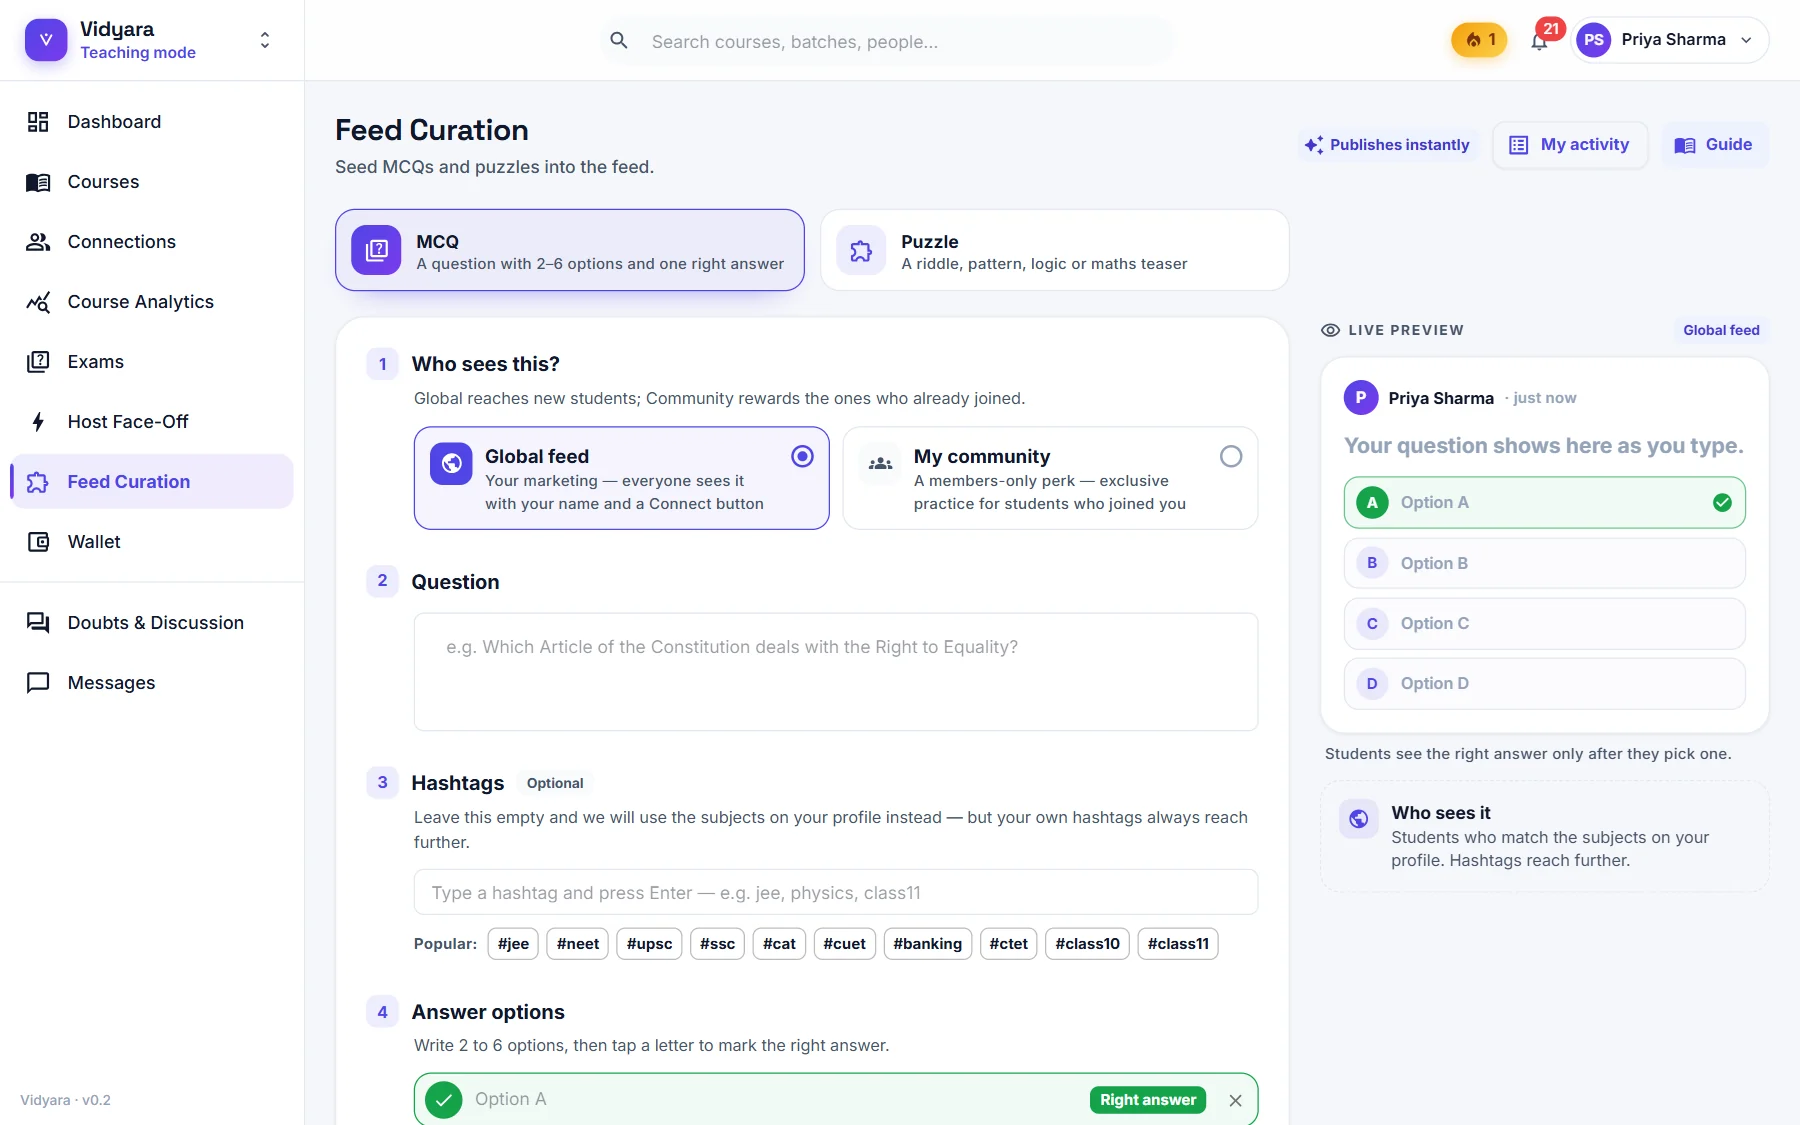
Task: Add the #upsc popular hashtag
Action: 649,944
